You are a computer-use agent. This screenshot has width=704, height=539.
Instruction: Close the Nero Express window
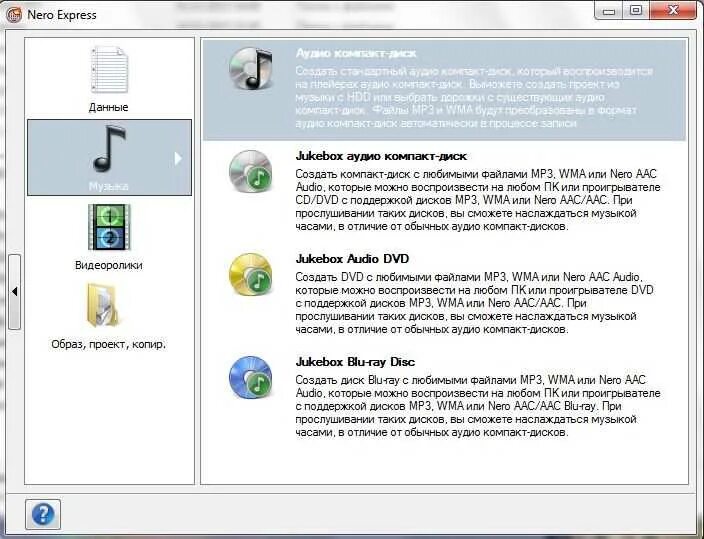point(673,11)
